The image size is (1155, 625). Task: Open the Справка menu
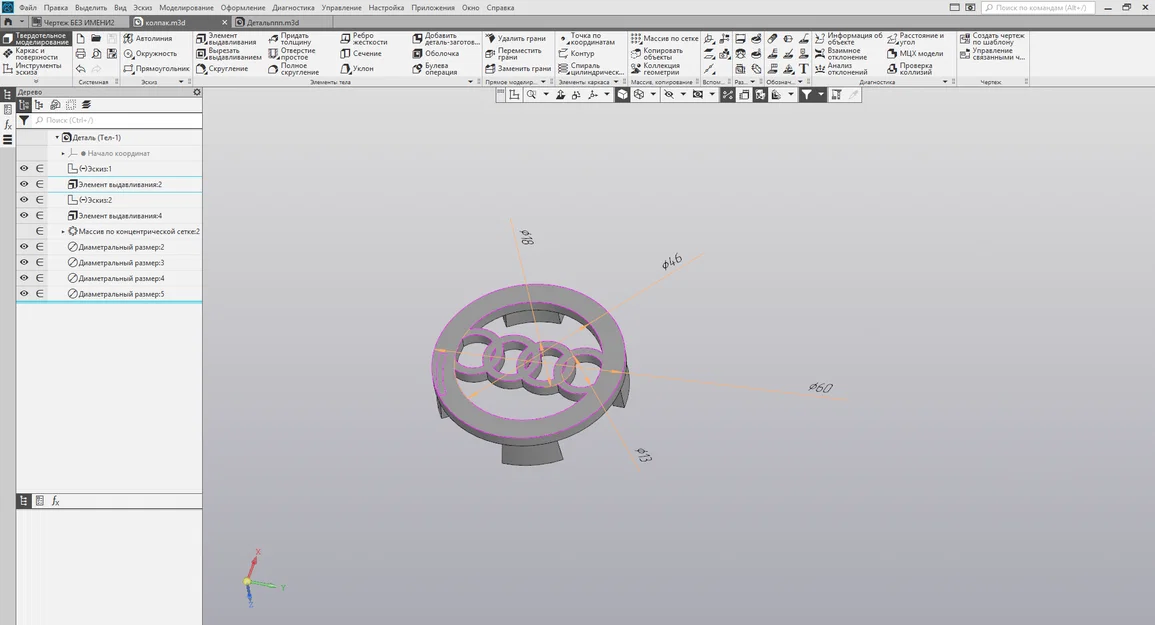pos(500,7)
